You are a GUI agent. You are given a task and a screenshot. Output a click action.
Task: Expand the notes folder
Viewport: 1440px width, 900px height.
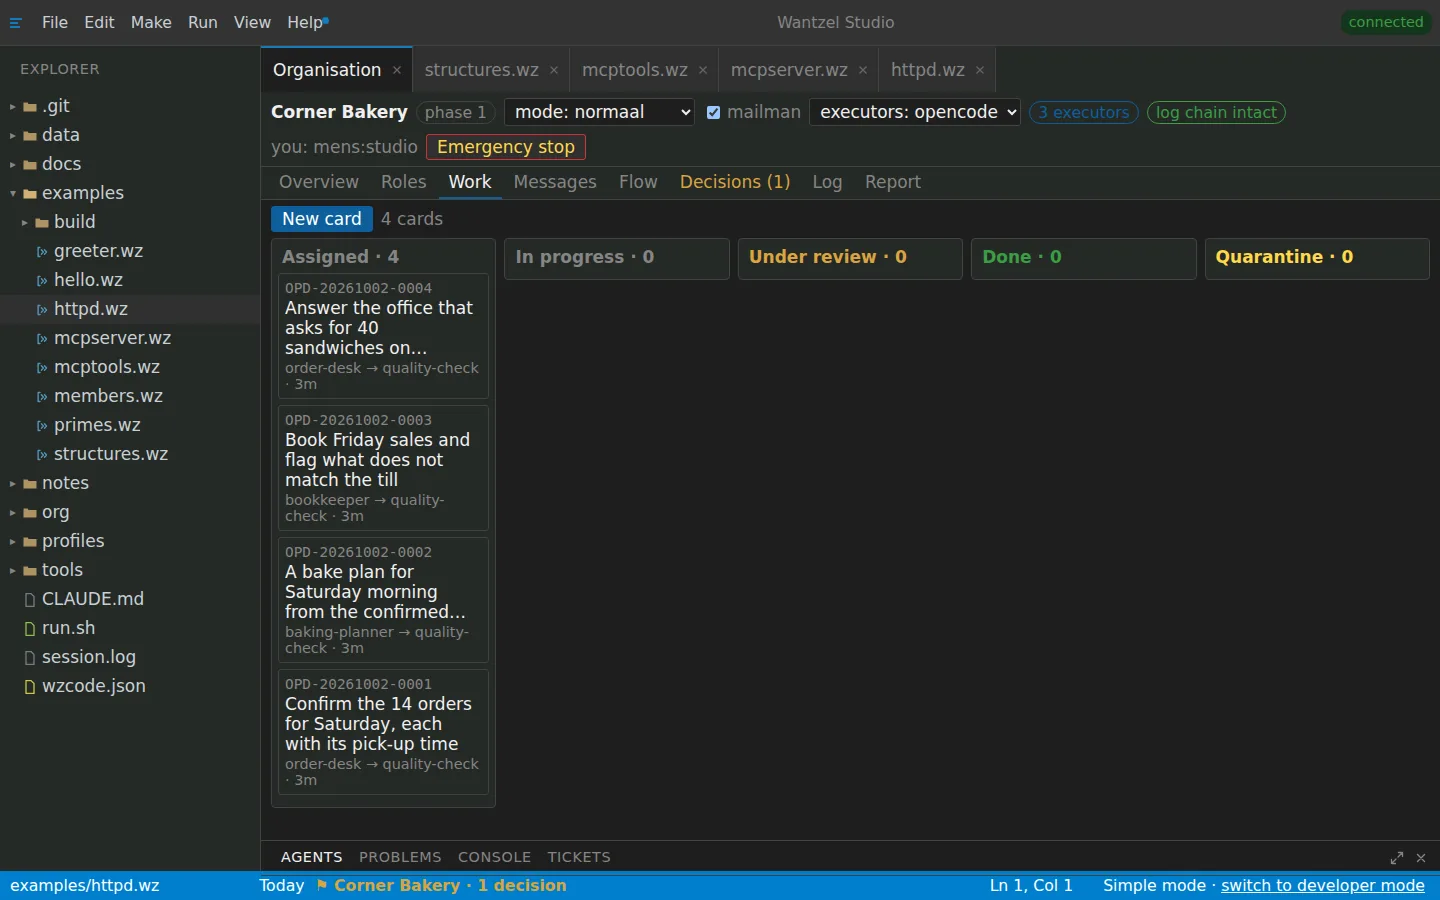13,484
